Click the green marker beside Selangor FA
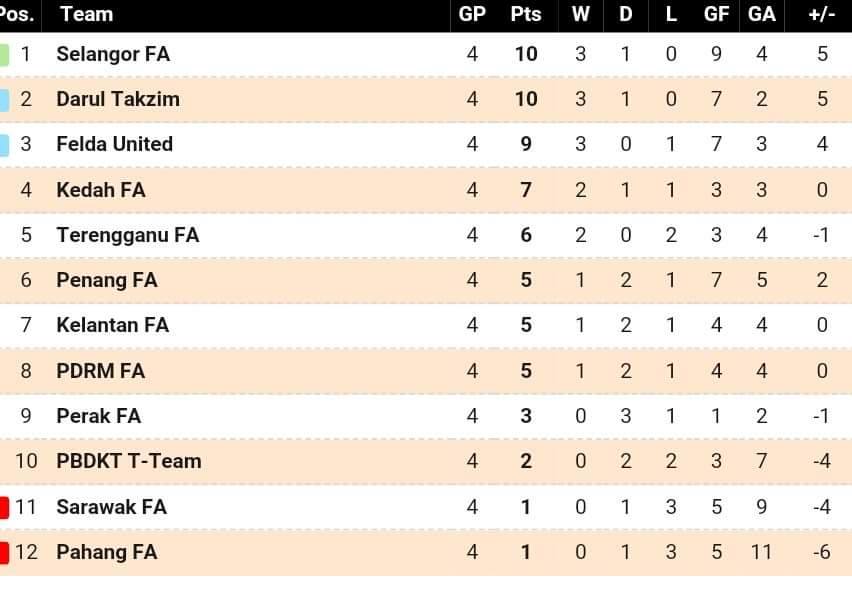 coord(4,54)
